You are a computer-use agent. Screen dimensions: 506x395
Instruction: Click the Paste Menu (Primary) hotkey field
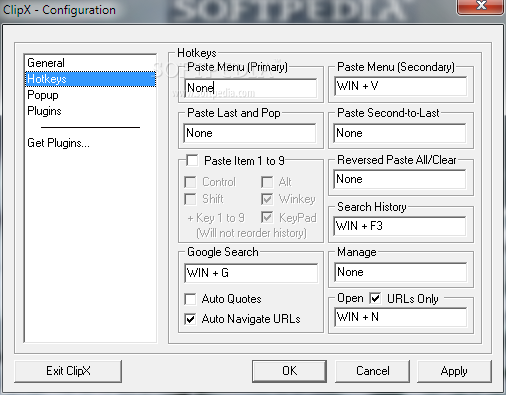click(251, 88)
